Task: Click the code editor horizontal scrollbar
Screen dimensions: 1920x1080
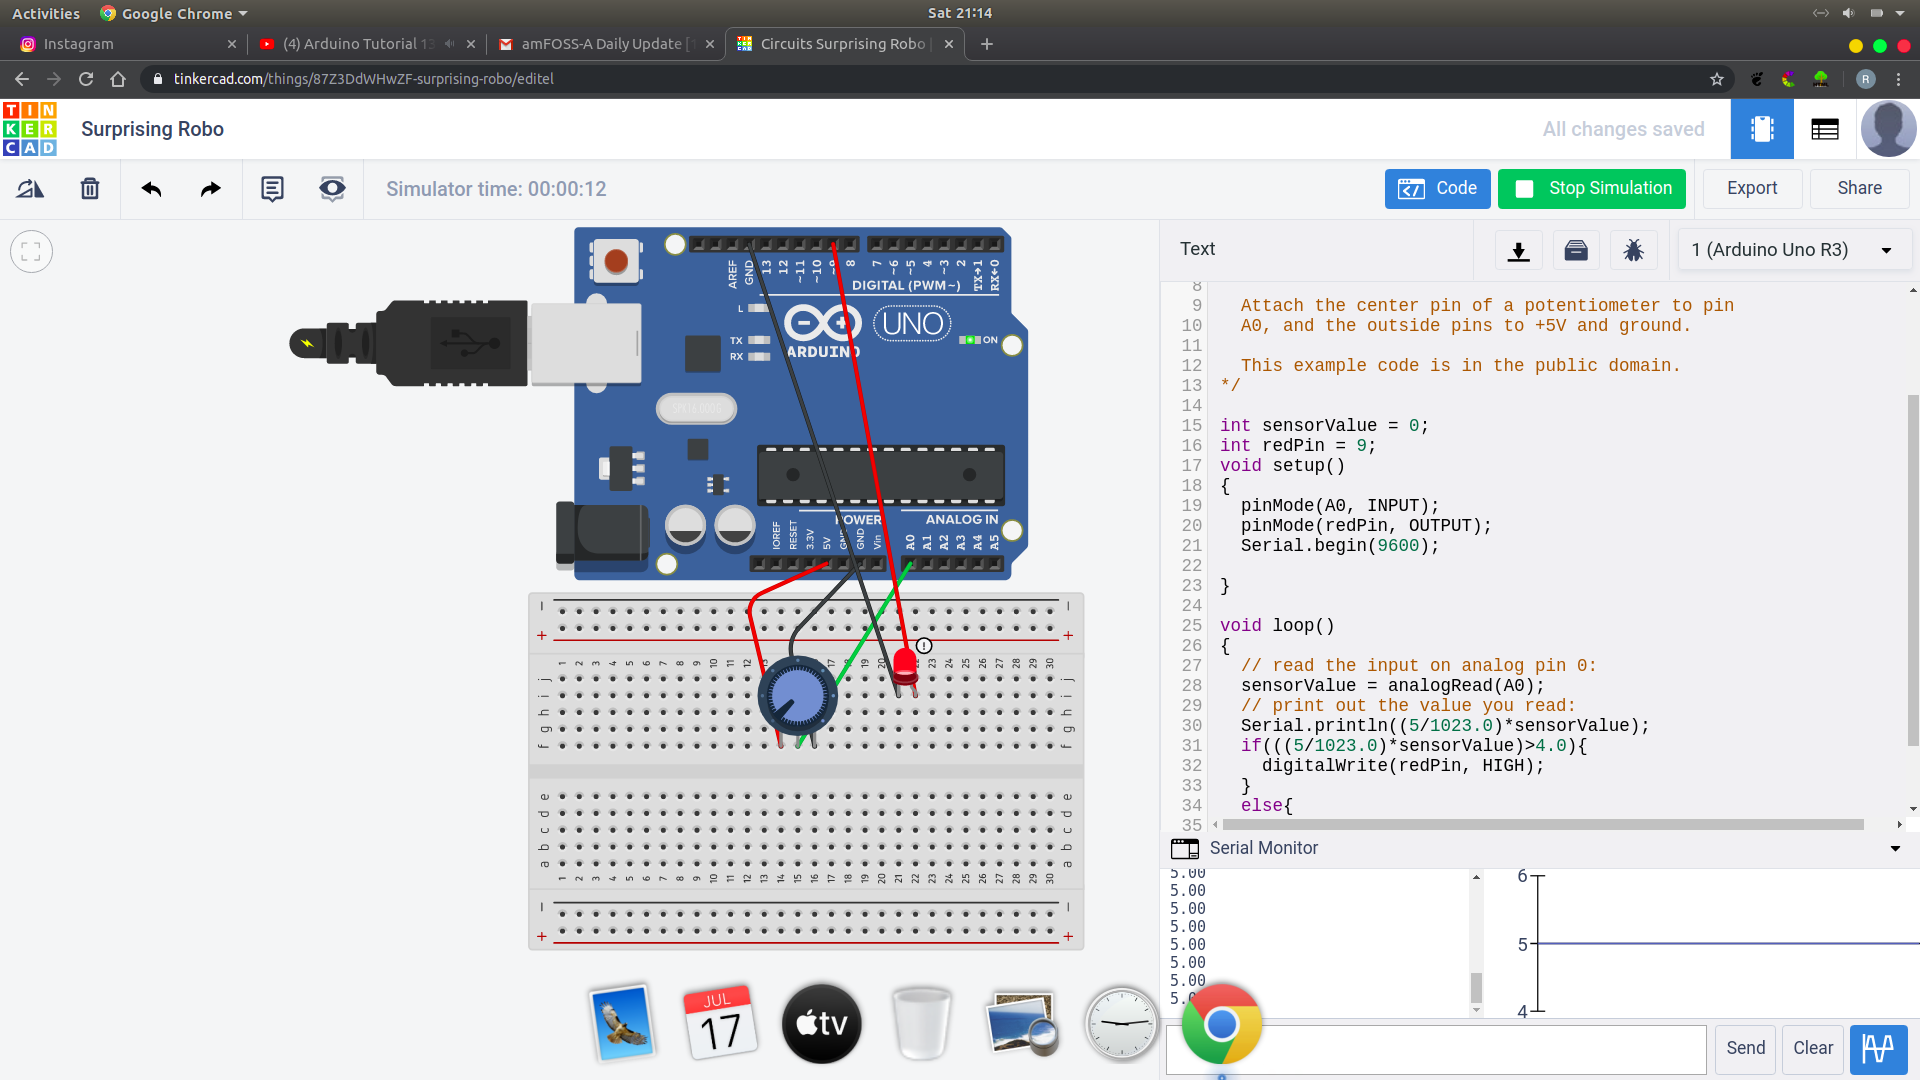Action: [1543, 825]
